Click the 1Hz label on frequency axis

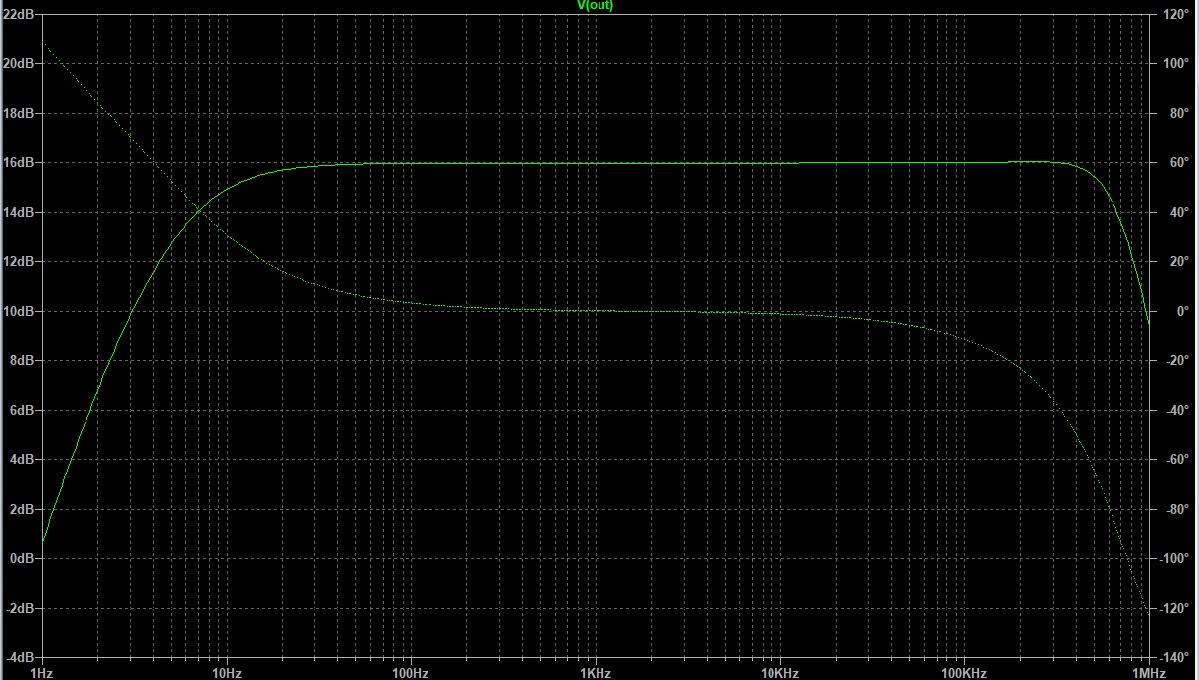coord(43,673)
